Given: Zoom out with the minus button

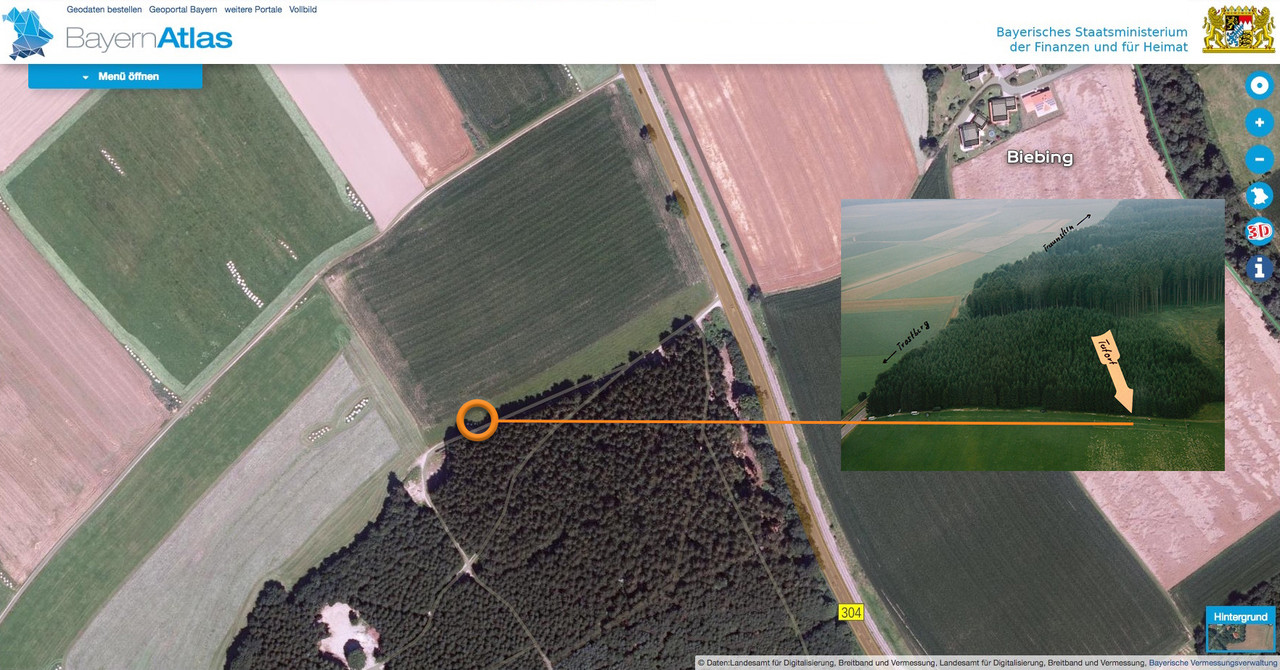Looking at the screenshot, I should coord(1259,159).
